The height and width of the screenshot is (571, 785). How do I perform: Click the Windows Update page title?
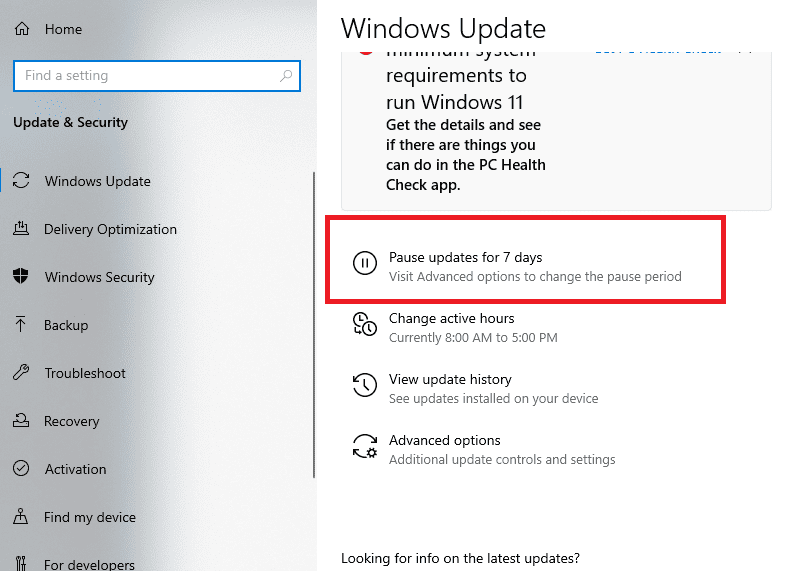point(443,29)
